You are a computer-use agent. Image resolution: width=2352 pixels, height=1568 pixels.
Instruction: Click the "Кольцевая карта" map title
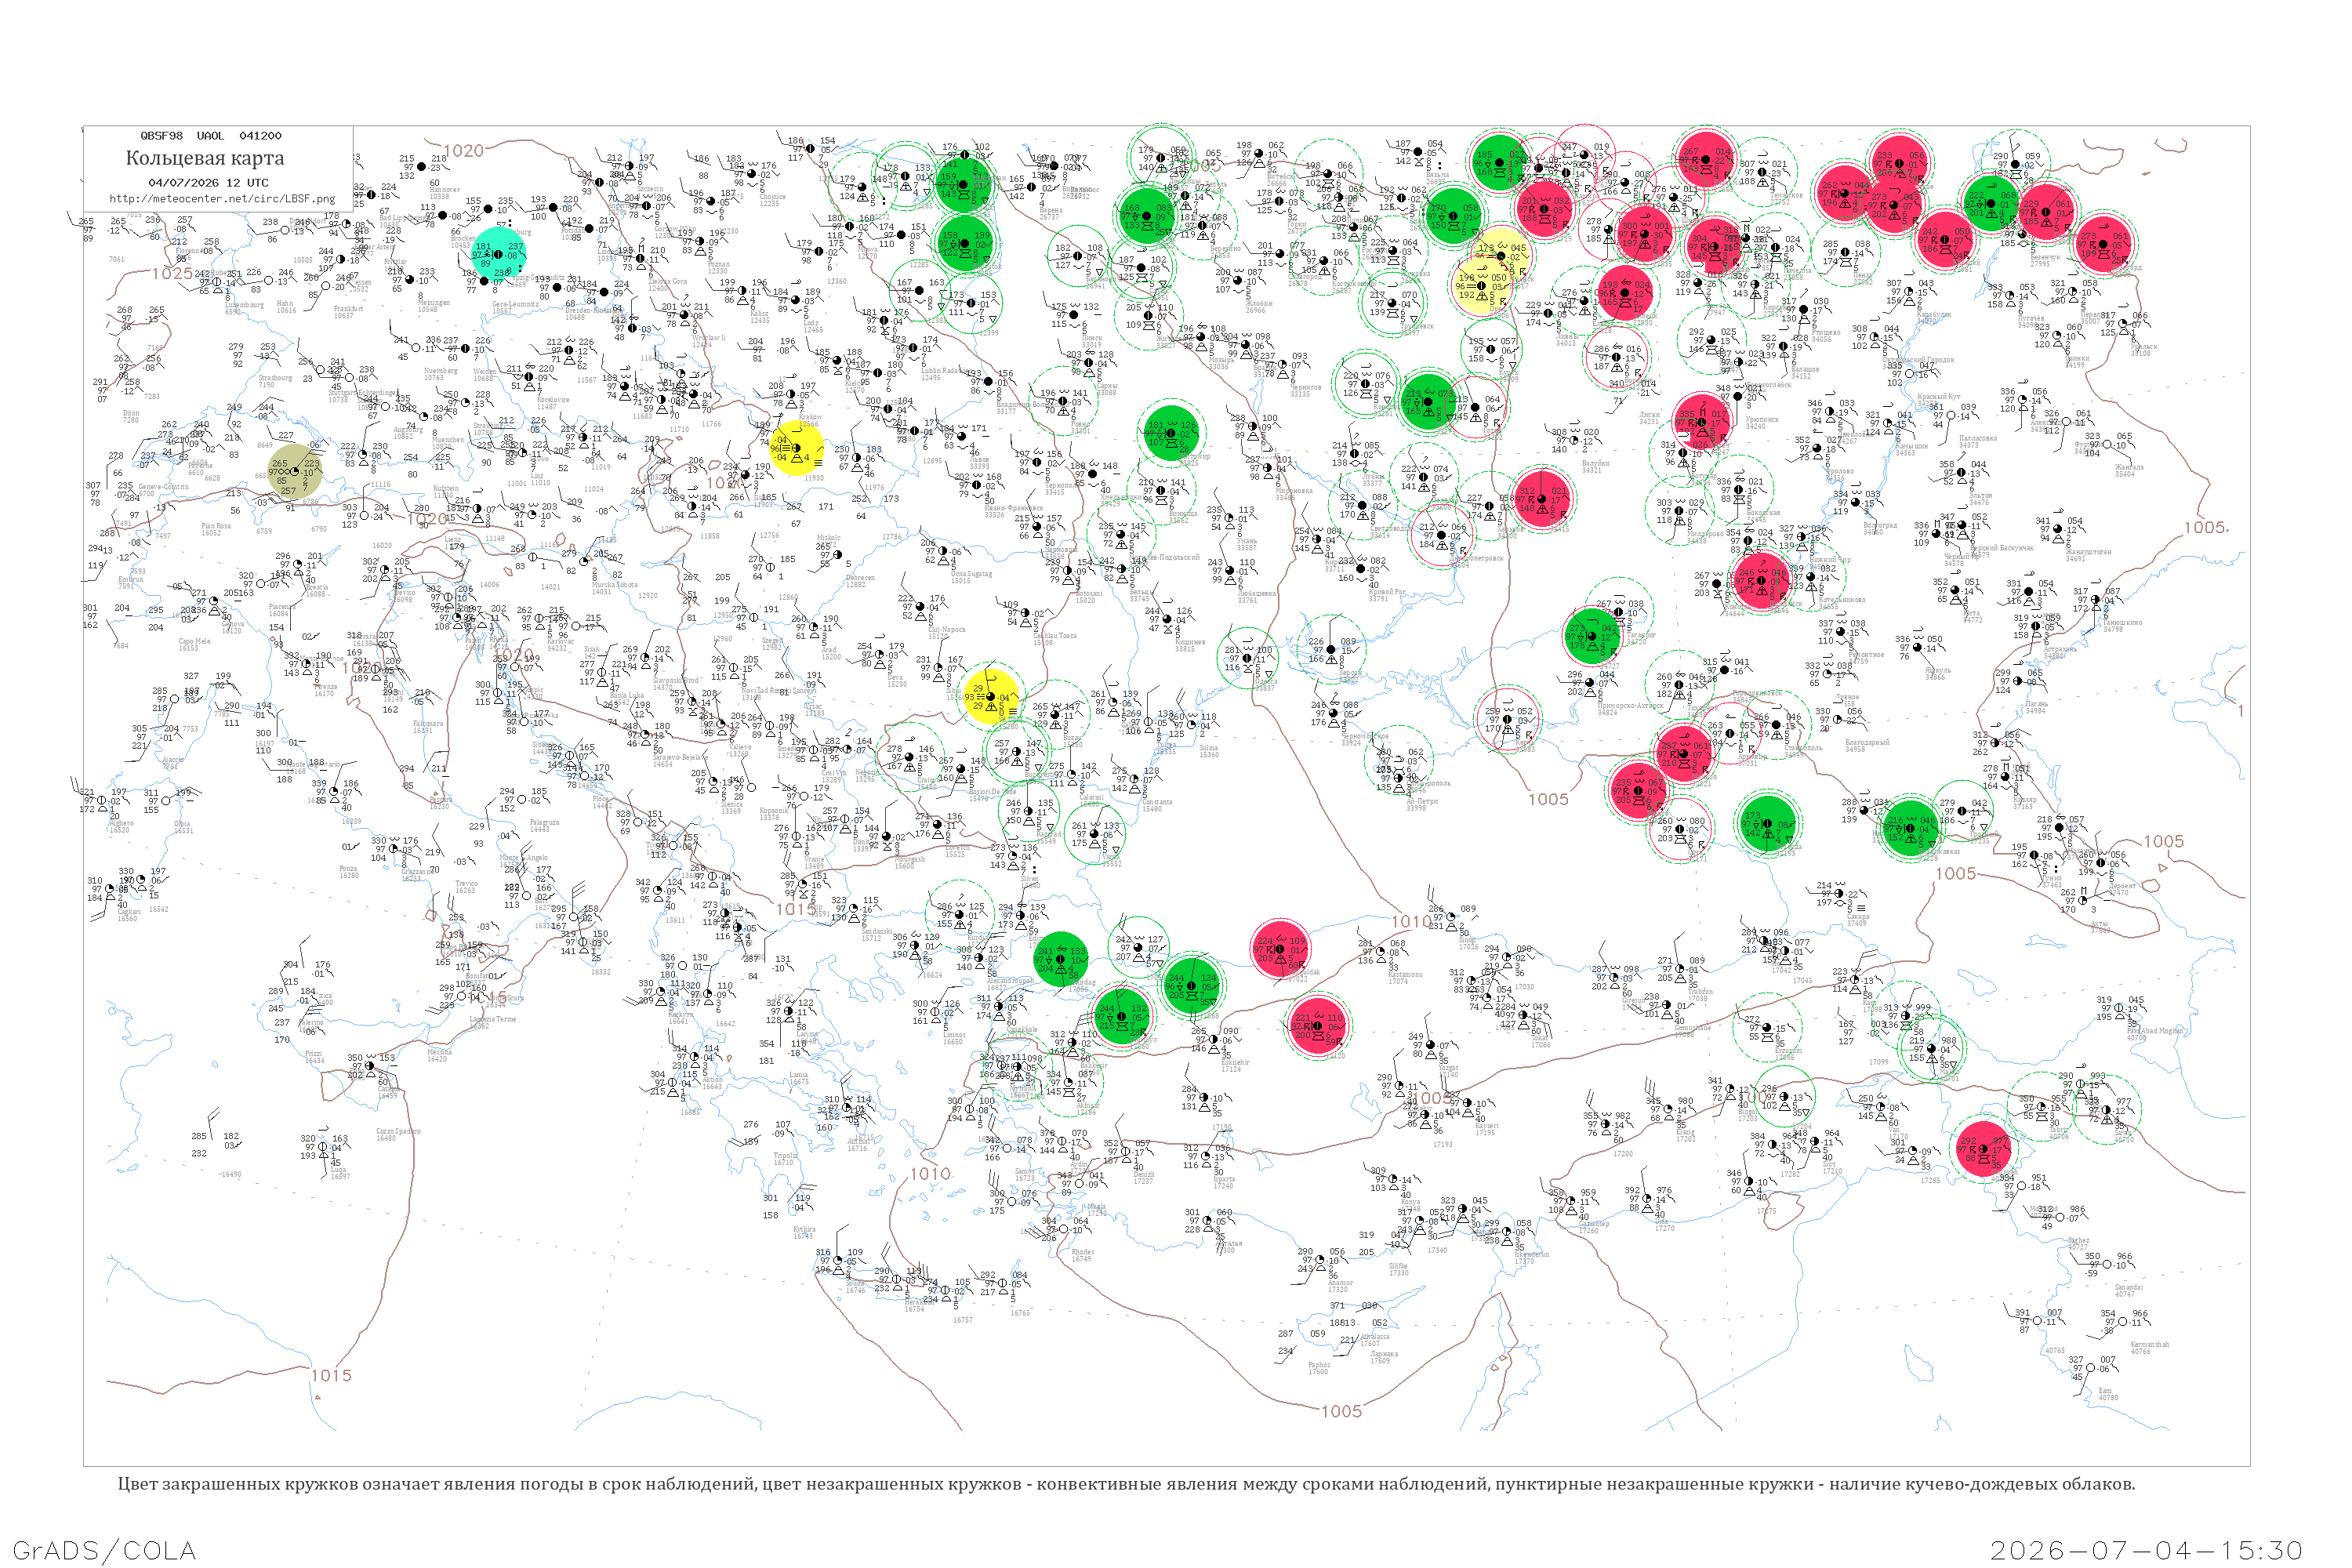[205, 158]
